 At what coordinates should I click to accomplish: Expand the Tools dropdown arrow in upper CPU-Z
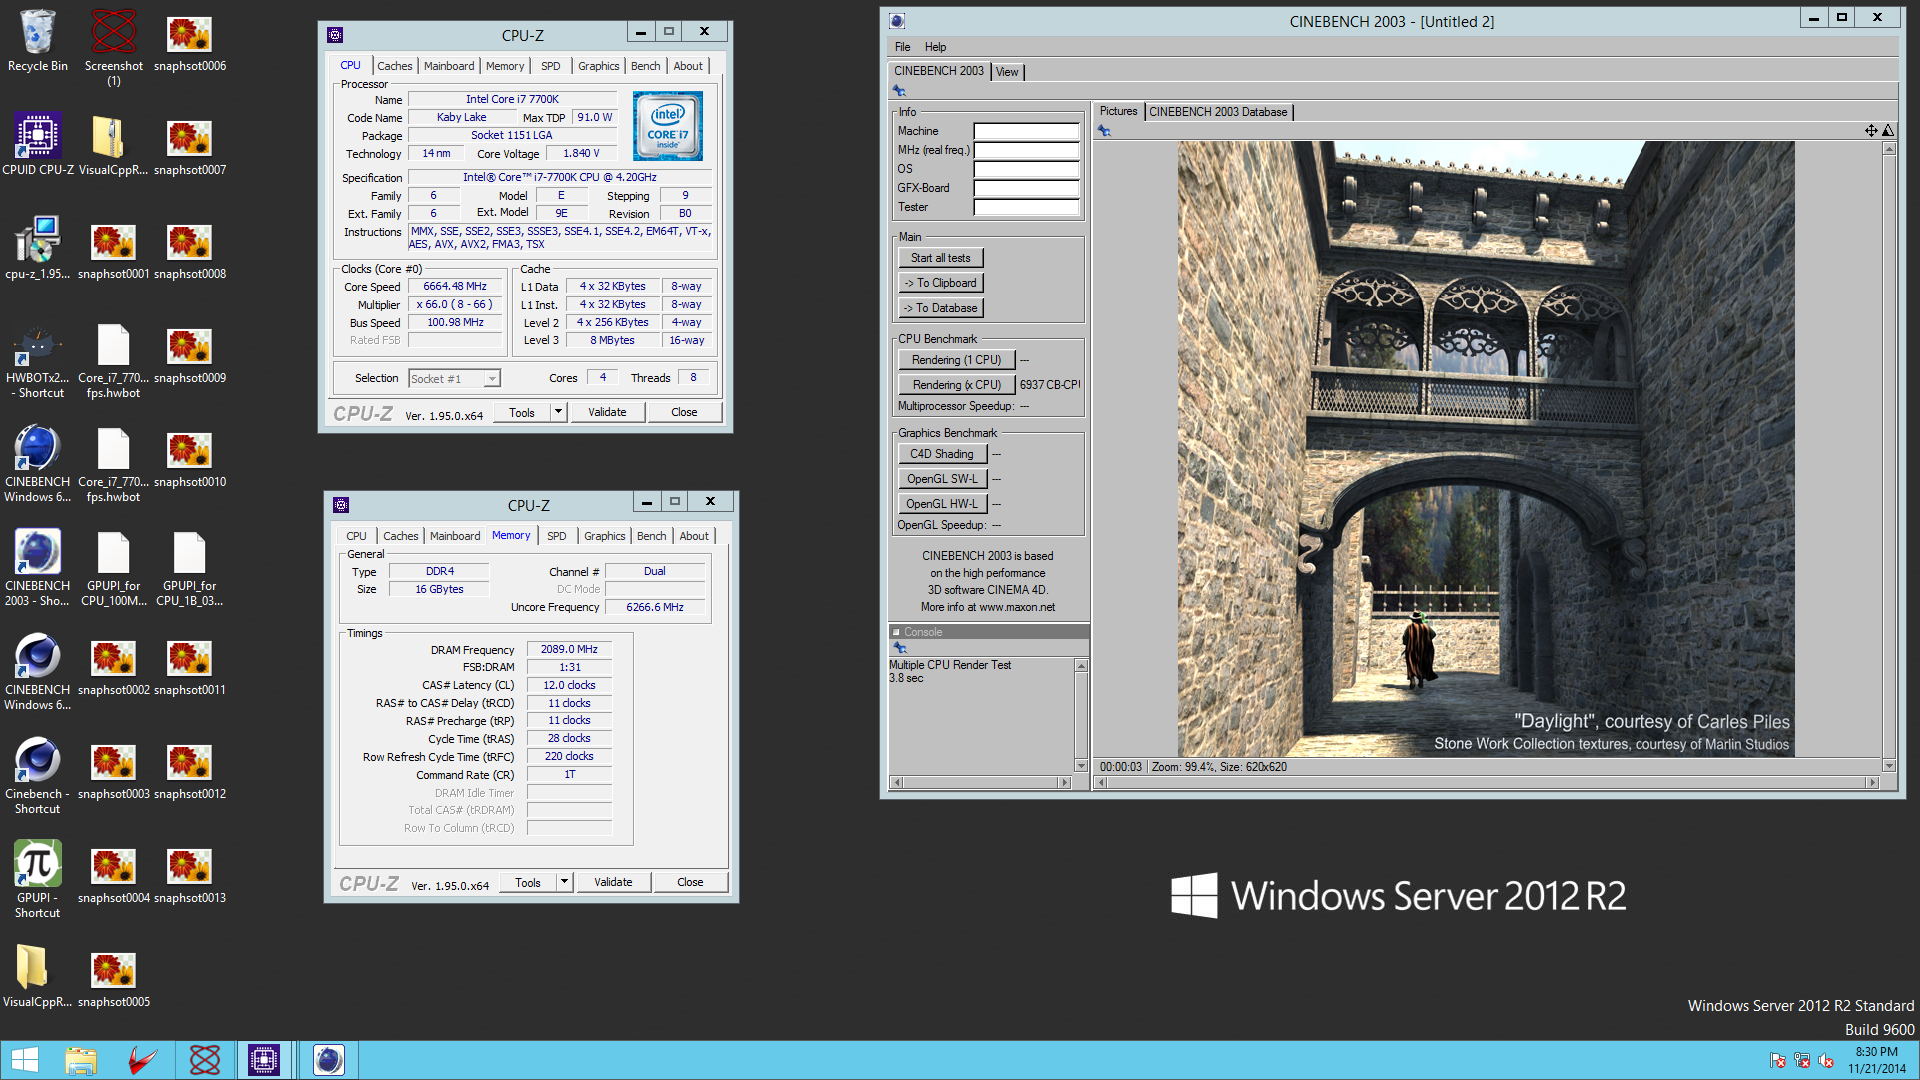(559, 412)
